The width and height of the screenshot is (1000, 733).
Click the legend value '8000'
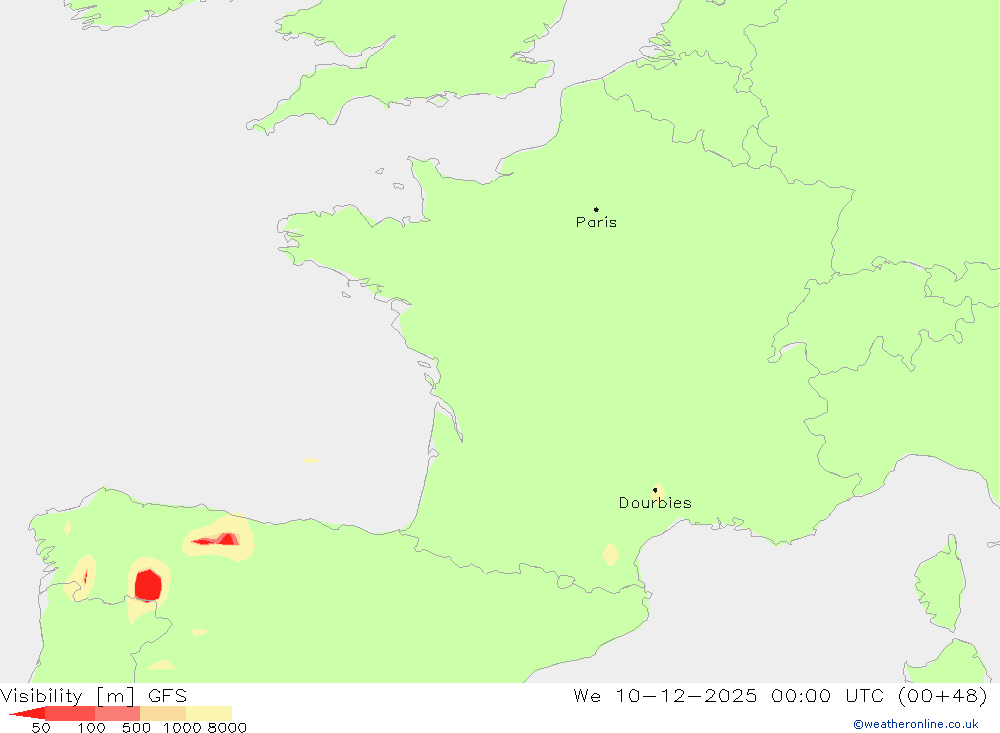(227, 727)
